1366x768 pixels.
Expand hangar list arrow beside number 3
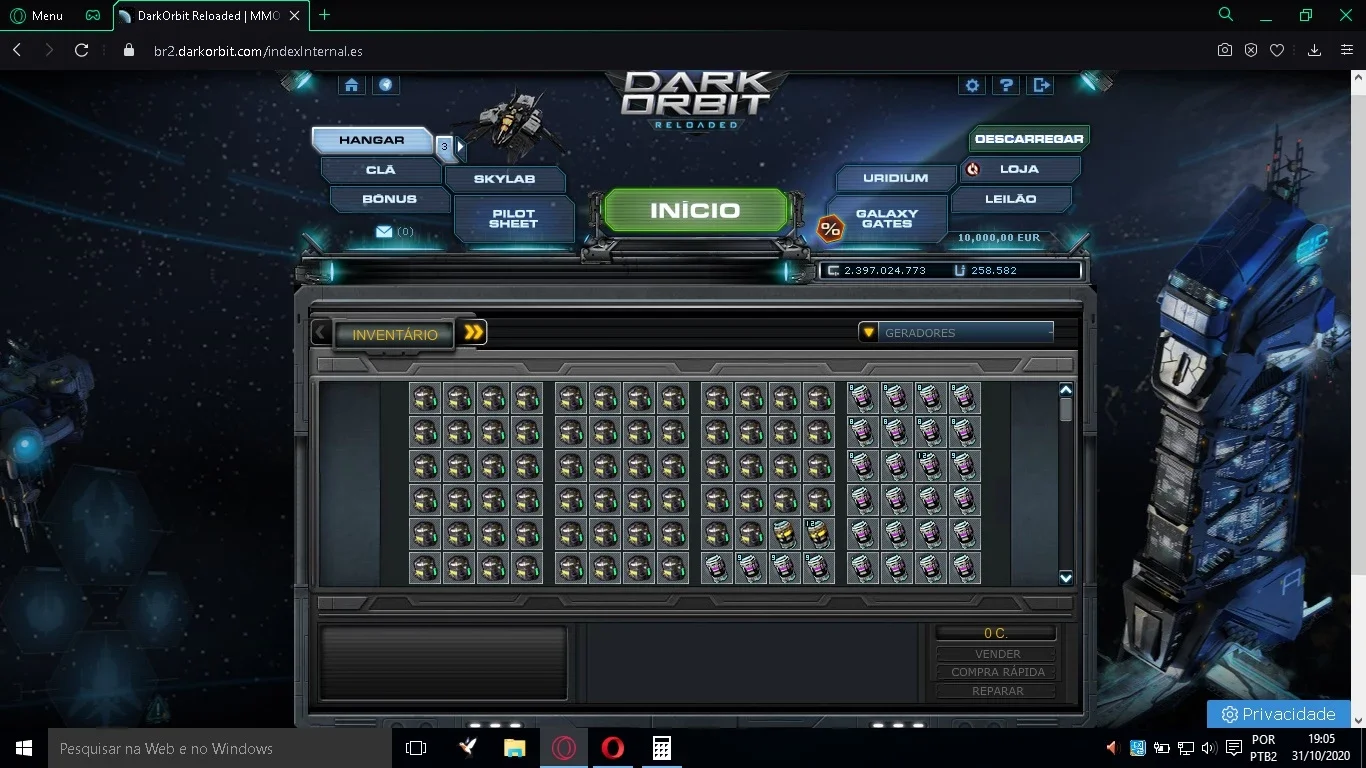pyautogui.click(x=460, y=147)
